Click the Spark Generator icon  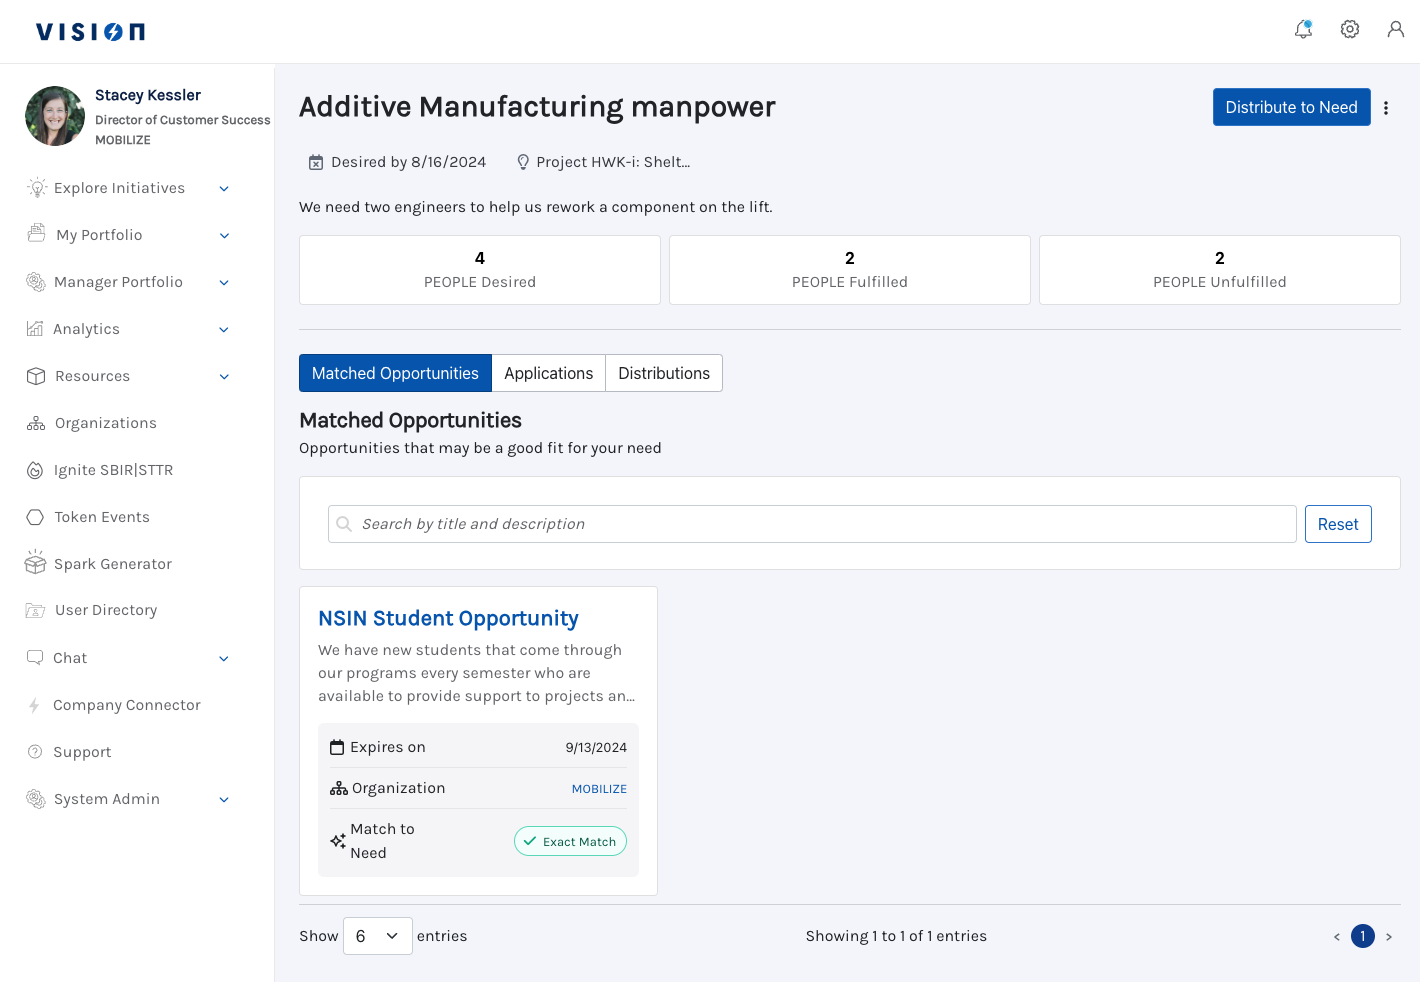(36, 563)
